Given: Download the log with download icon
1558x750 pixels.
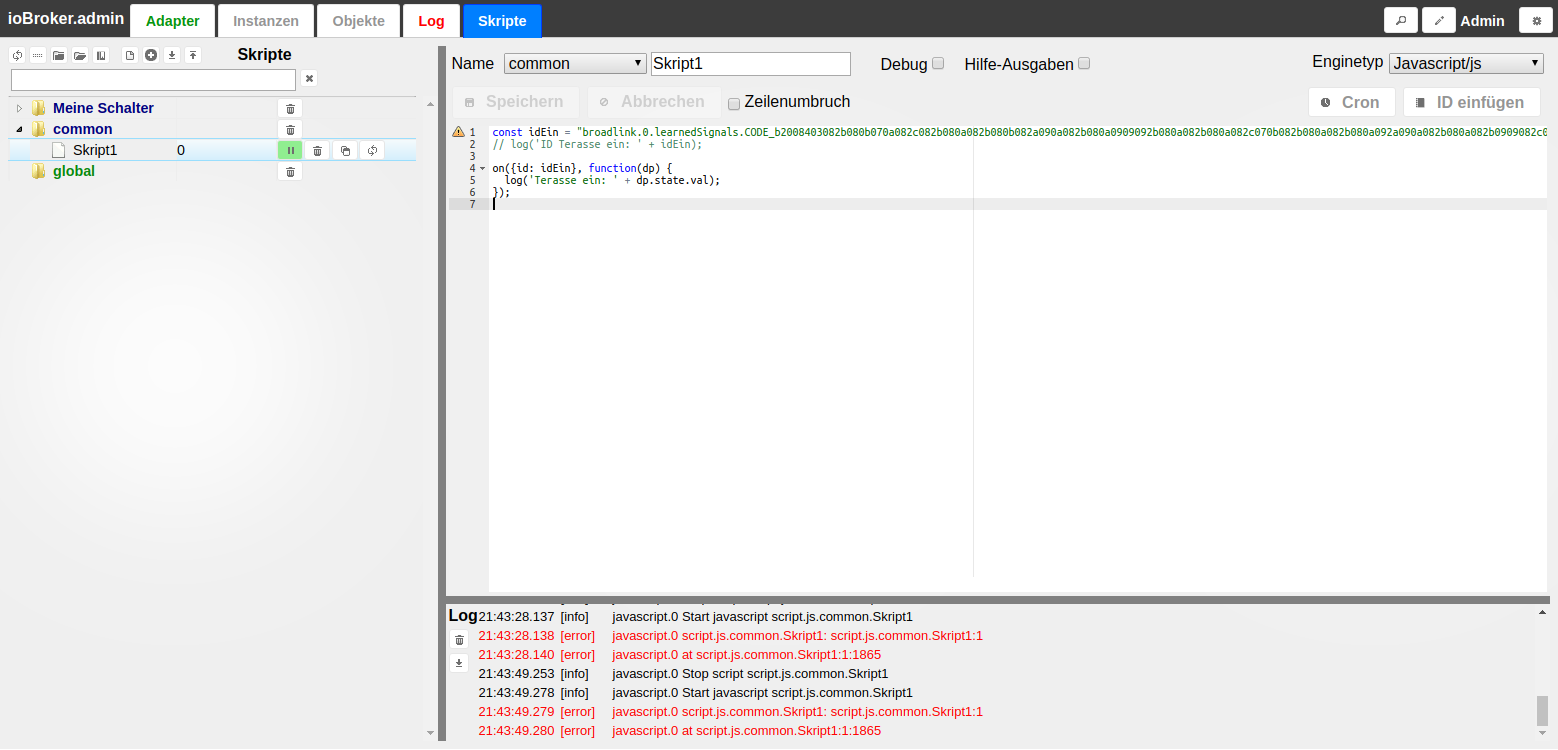Looking at the screenshot, I should pos(459,662).
